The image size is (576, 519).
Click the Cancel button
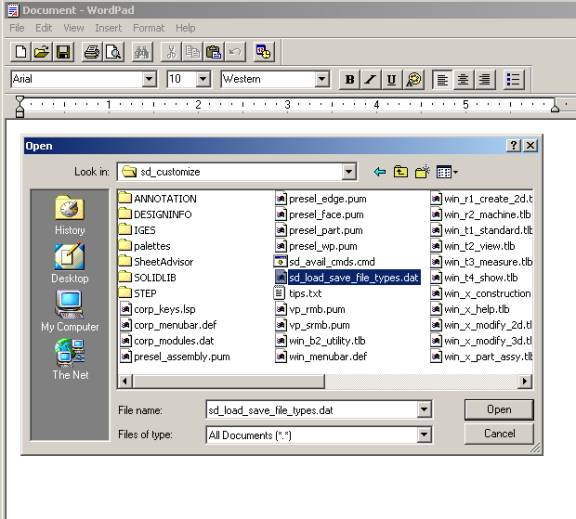pos(499,434)
